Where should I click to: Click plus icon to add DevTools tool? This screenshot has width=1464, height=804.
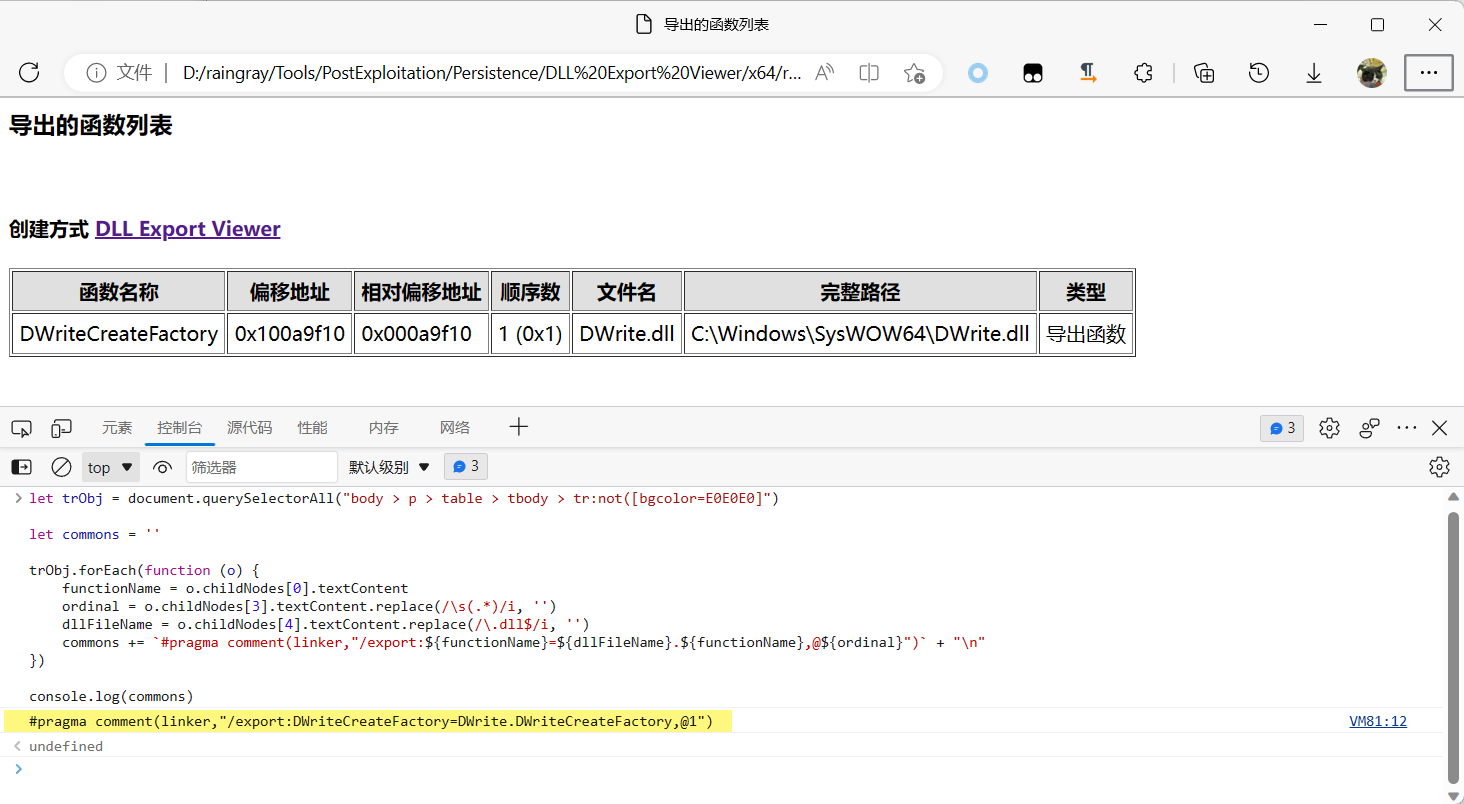pyautogui.click(x=518, y=428)
